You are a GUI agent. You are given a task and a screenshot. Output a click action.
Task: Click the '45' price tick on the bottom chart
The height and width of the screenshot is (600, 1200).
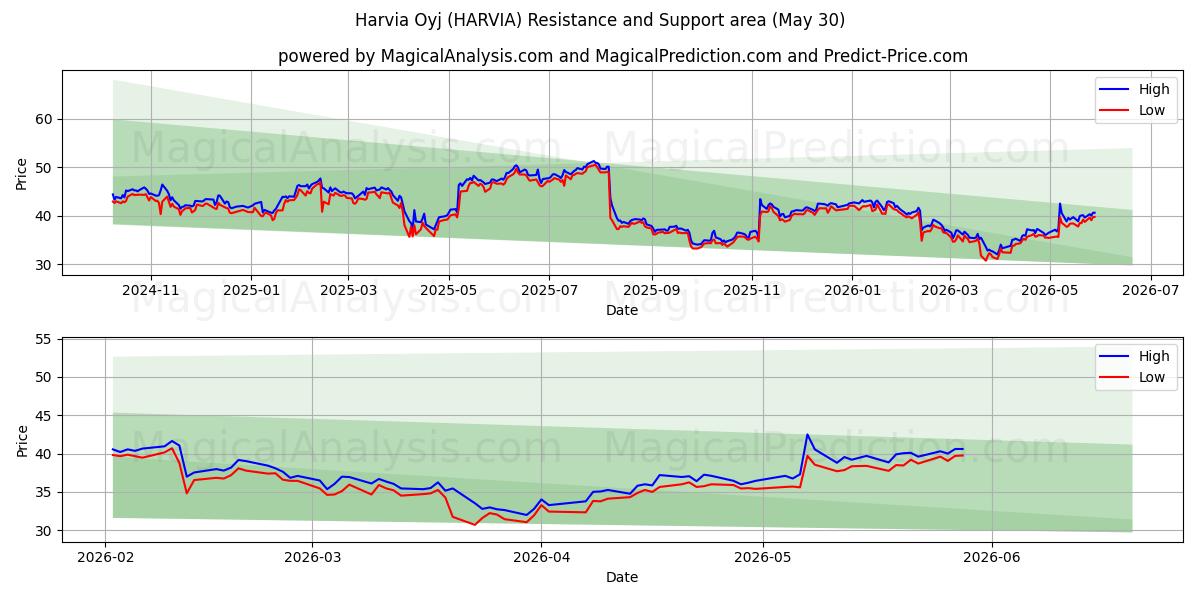[x=46, y=416]
